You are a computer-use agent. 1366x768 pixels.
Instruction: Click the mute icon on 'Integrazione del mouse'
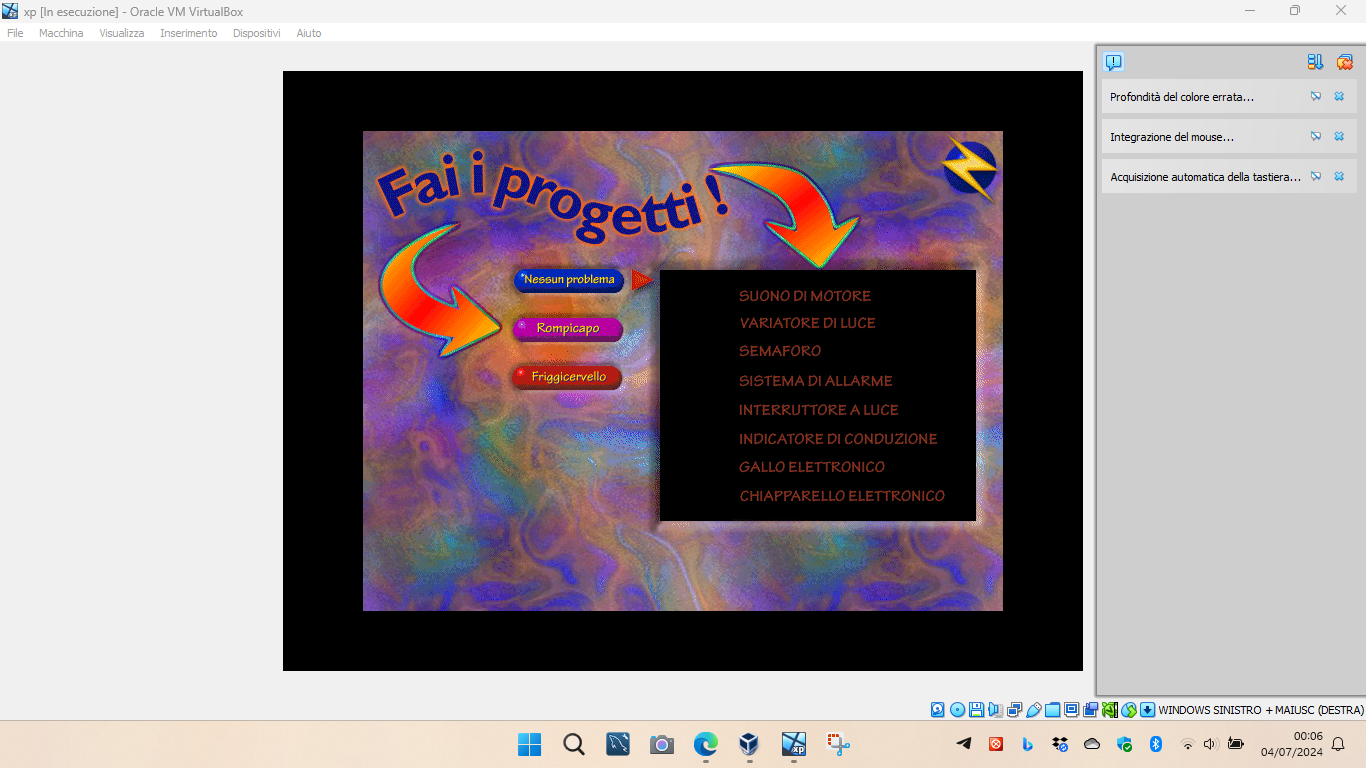click(x=1316, y=136)
